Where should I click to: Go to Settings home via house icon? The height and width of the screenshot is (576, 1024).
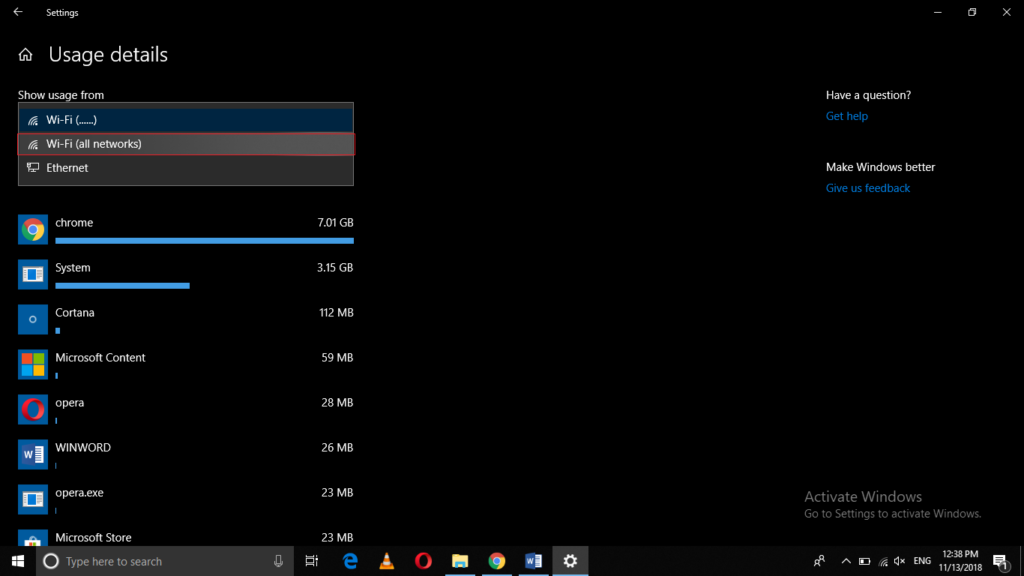point(26,55)
